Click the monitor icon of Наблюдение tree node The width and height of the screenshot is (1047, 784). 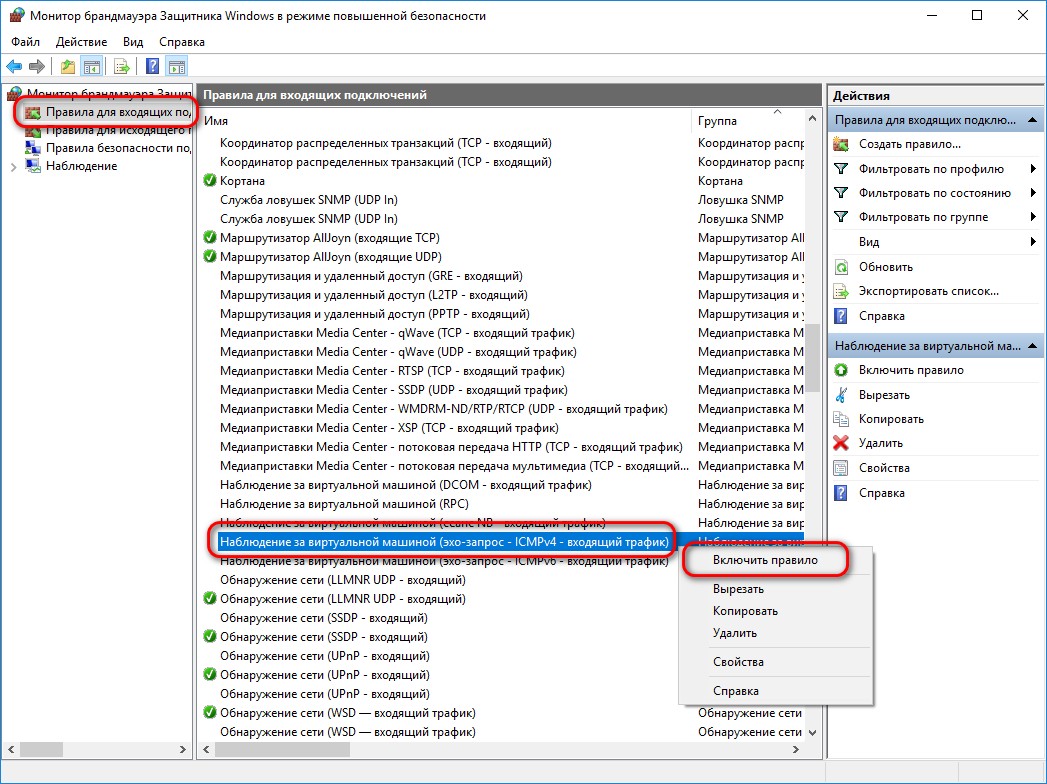tap(33, 166)
